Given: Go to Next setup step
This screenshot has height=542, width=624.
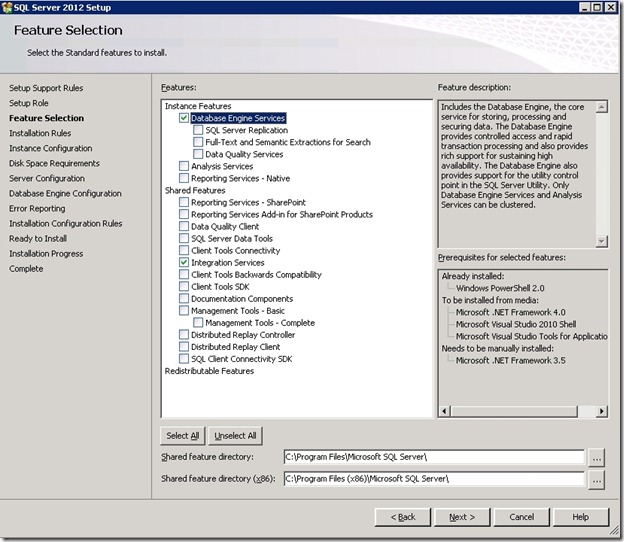Looking at the screenshot, I should click(460, 517).
